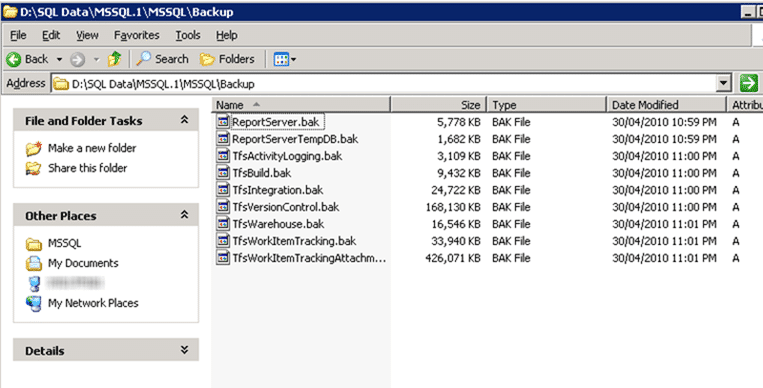Click the ReportServer.bak file name

click(x=276, y=122)
